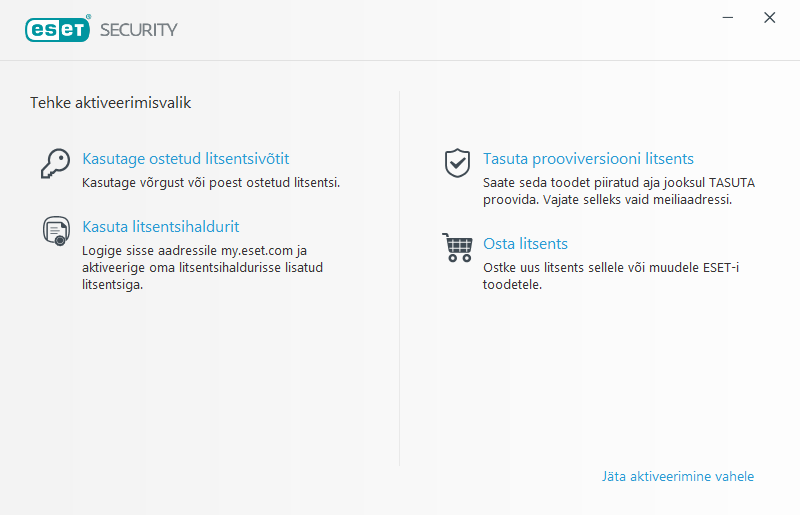This screenshot has width=800, height=515.
Task: Choose "Tasuta prooviversiooni litsents" option
Action: [588, 159]
